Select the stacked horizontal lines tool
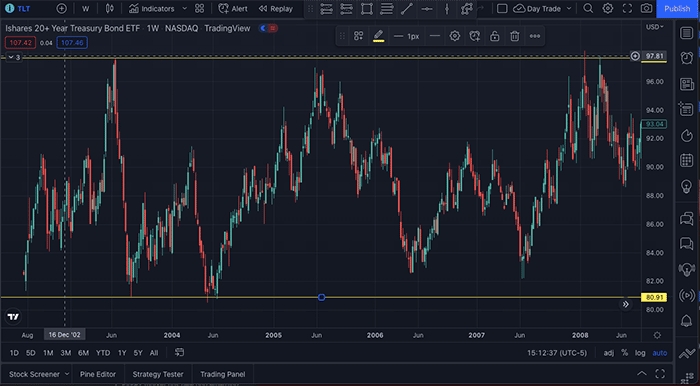Image resolution: width=700 pixels, height=386 pixels. [x=387, y=8]
